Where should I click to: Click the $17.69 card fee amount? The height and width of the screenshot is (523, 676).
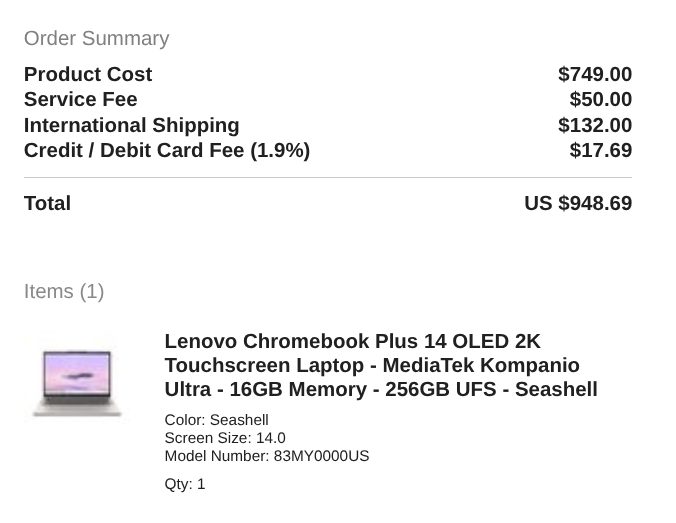click(601, 150)
